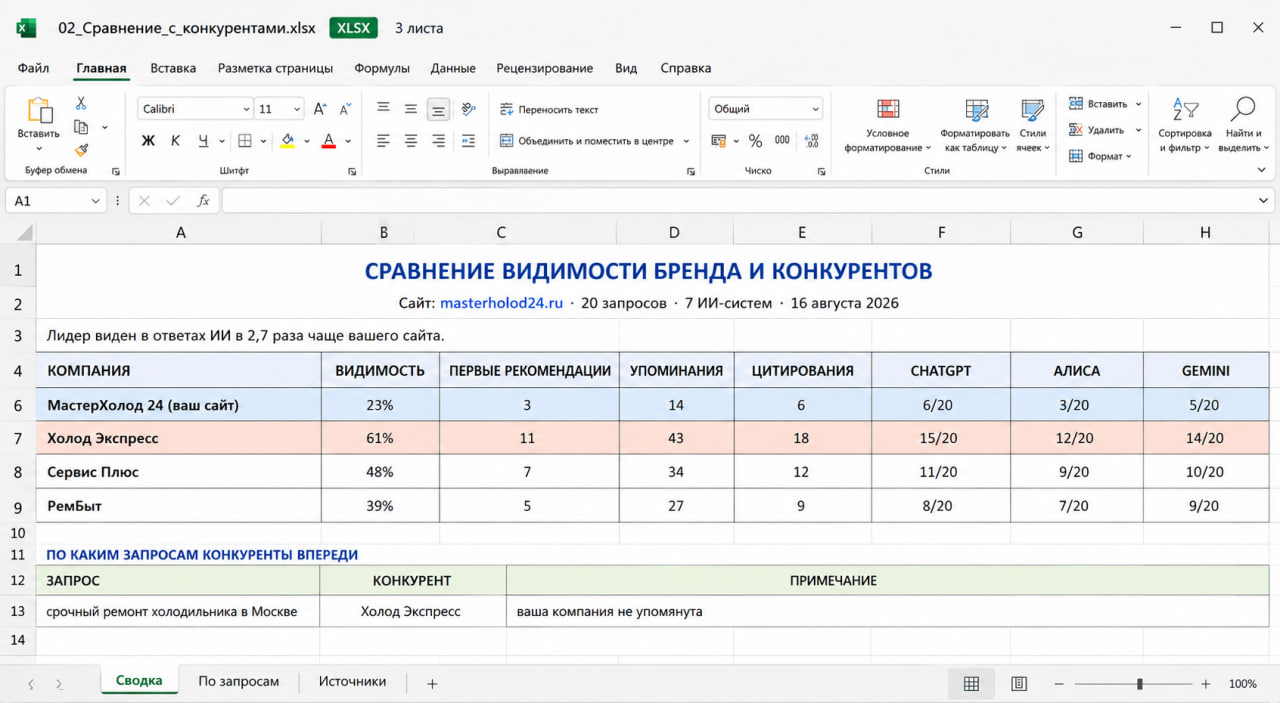
Task: Switch to Page Layout view in status bar
Action: 1019,684
